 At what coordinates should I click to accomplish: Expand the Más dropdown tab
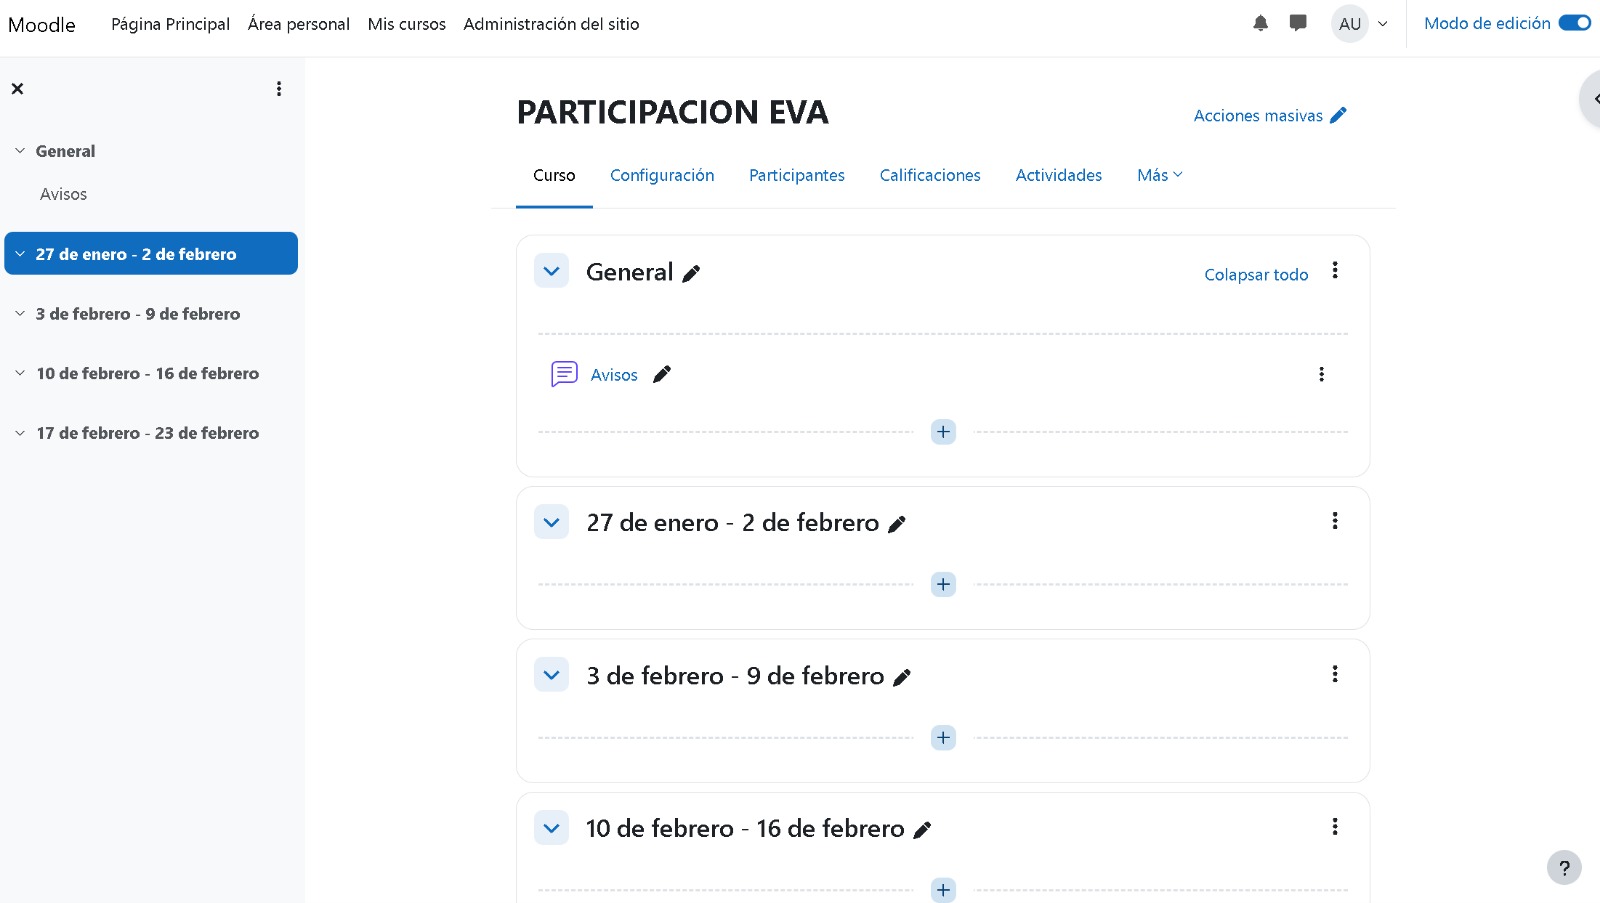click(1159, 175)
